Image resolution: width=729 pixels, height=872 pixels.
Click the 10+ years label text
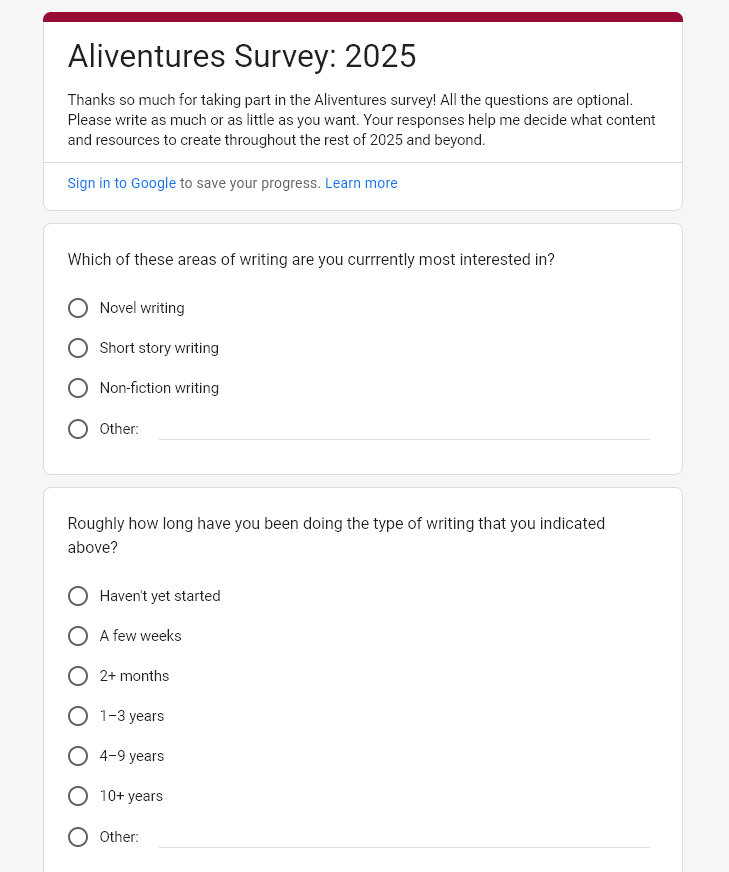pos(131,796)
